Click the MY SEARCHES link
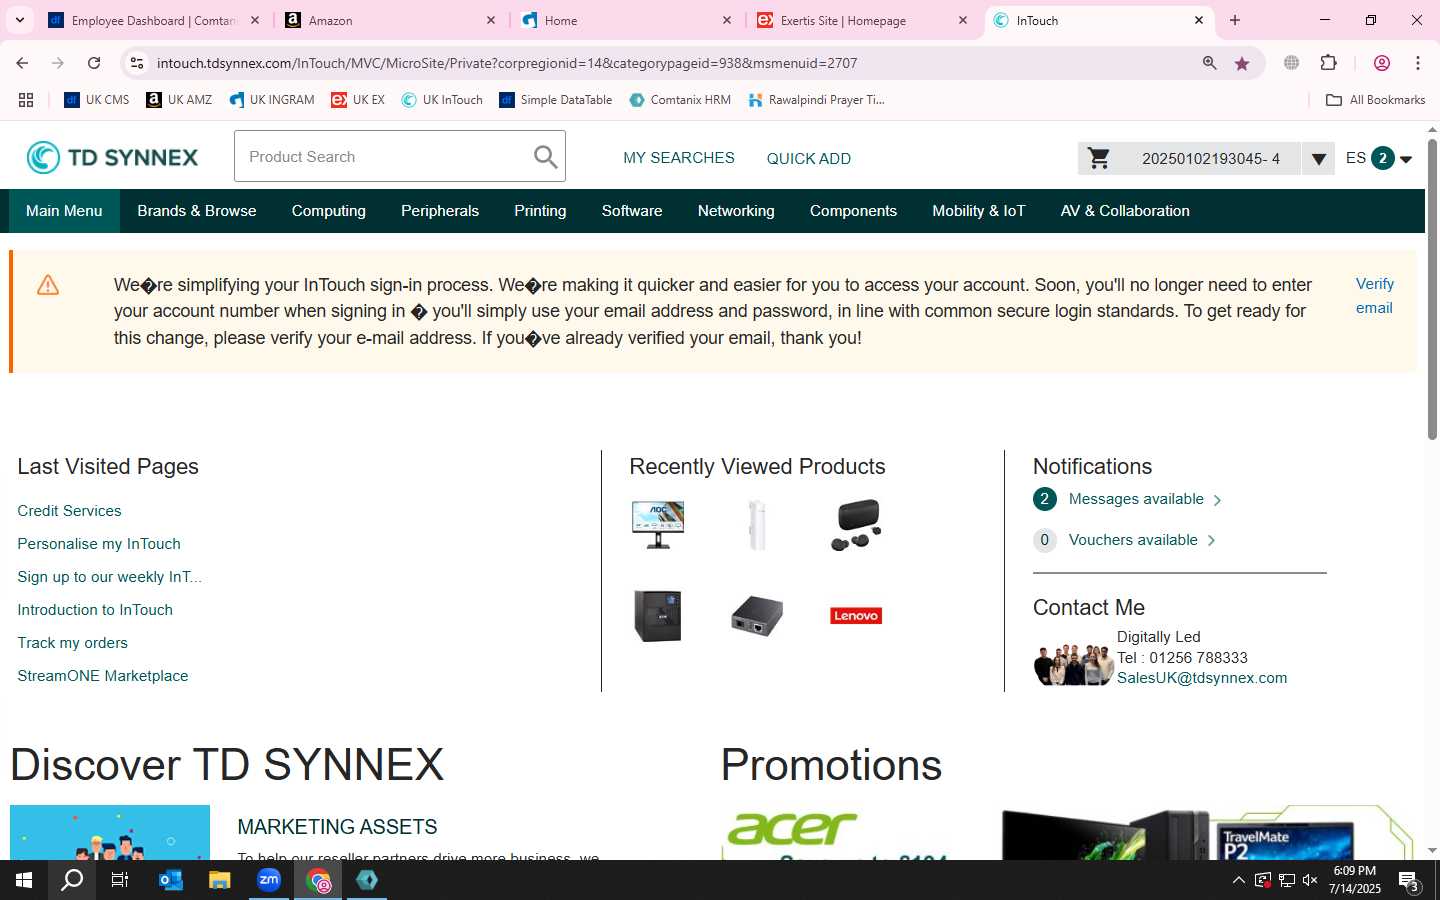The height and width of the screenshot is (900, 1440). click(x=679, y=158)
